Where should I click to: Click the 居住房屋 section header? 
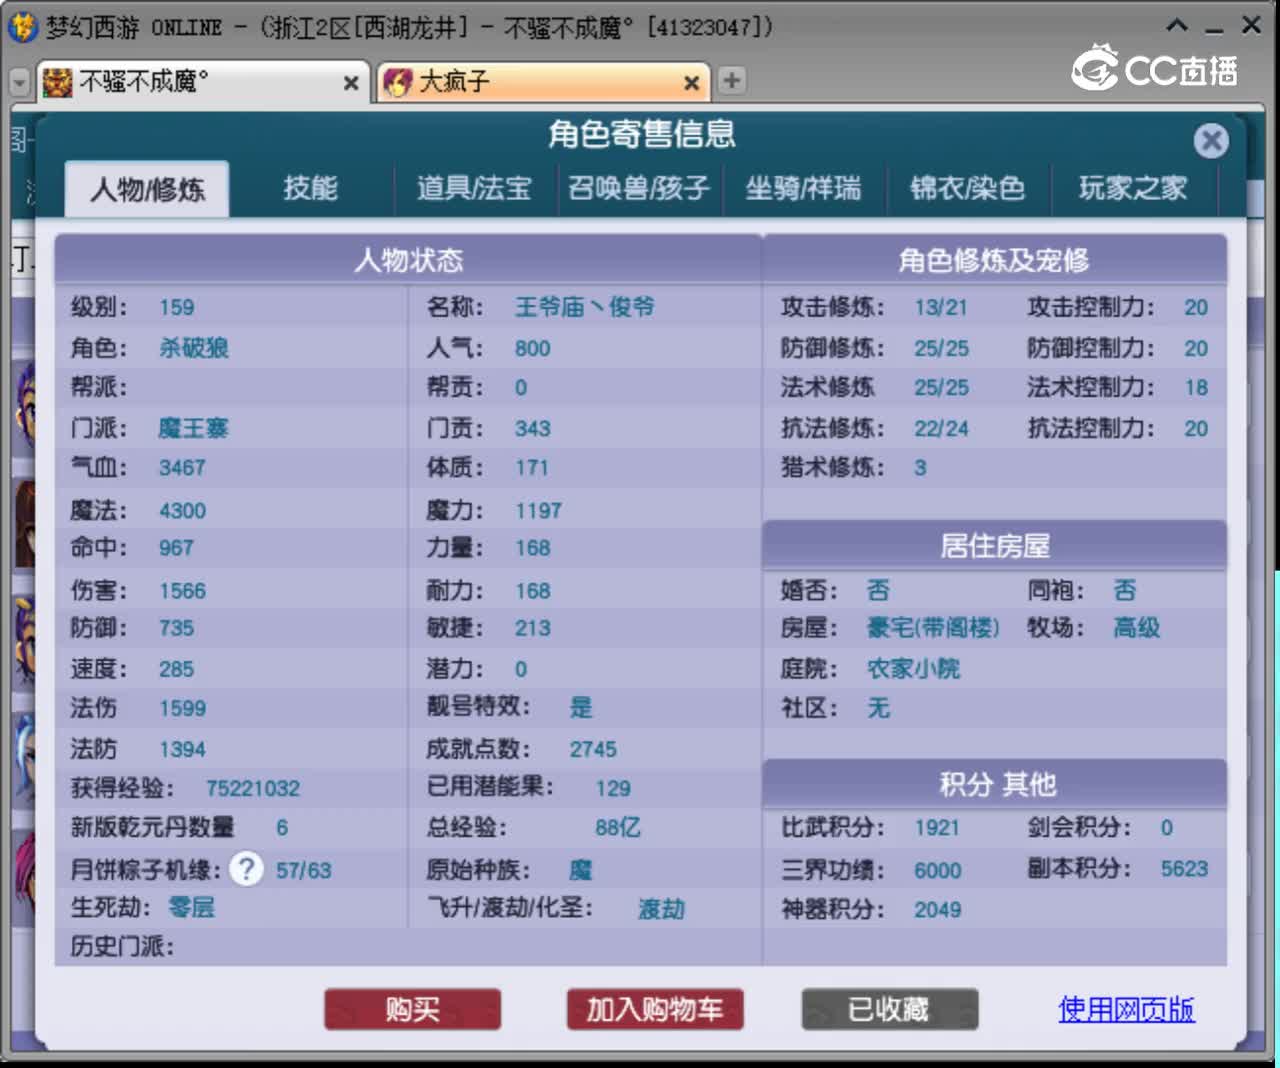coord(995,546)
